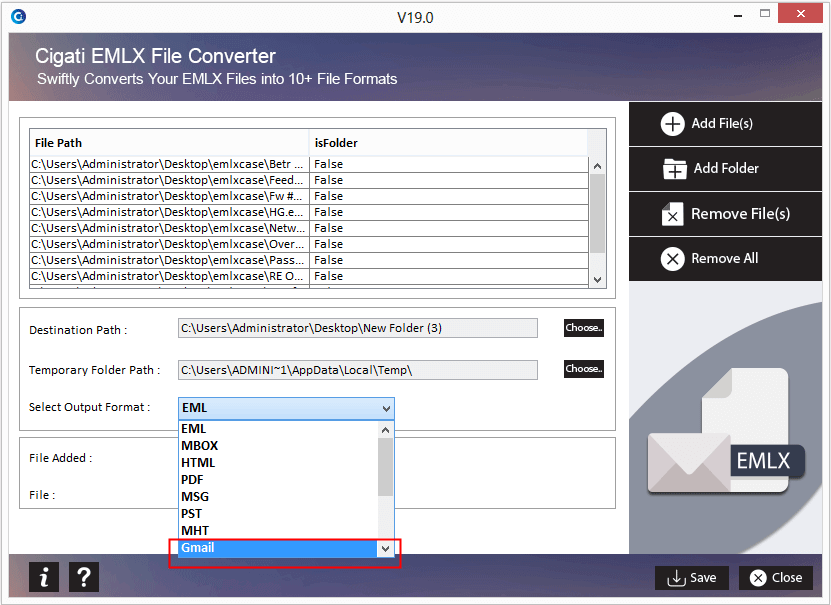Click file table scroll up arrow

click(597, 166)
